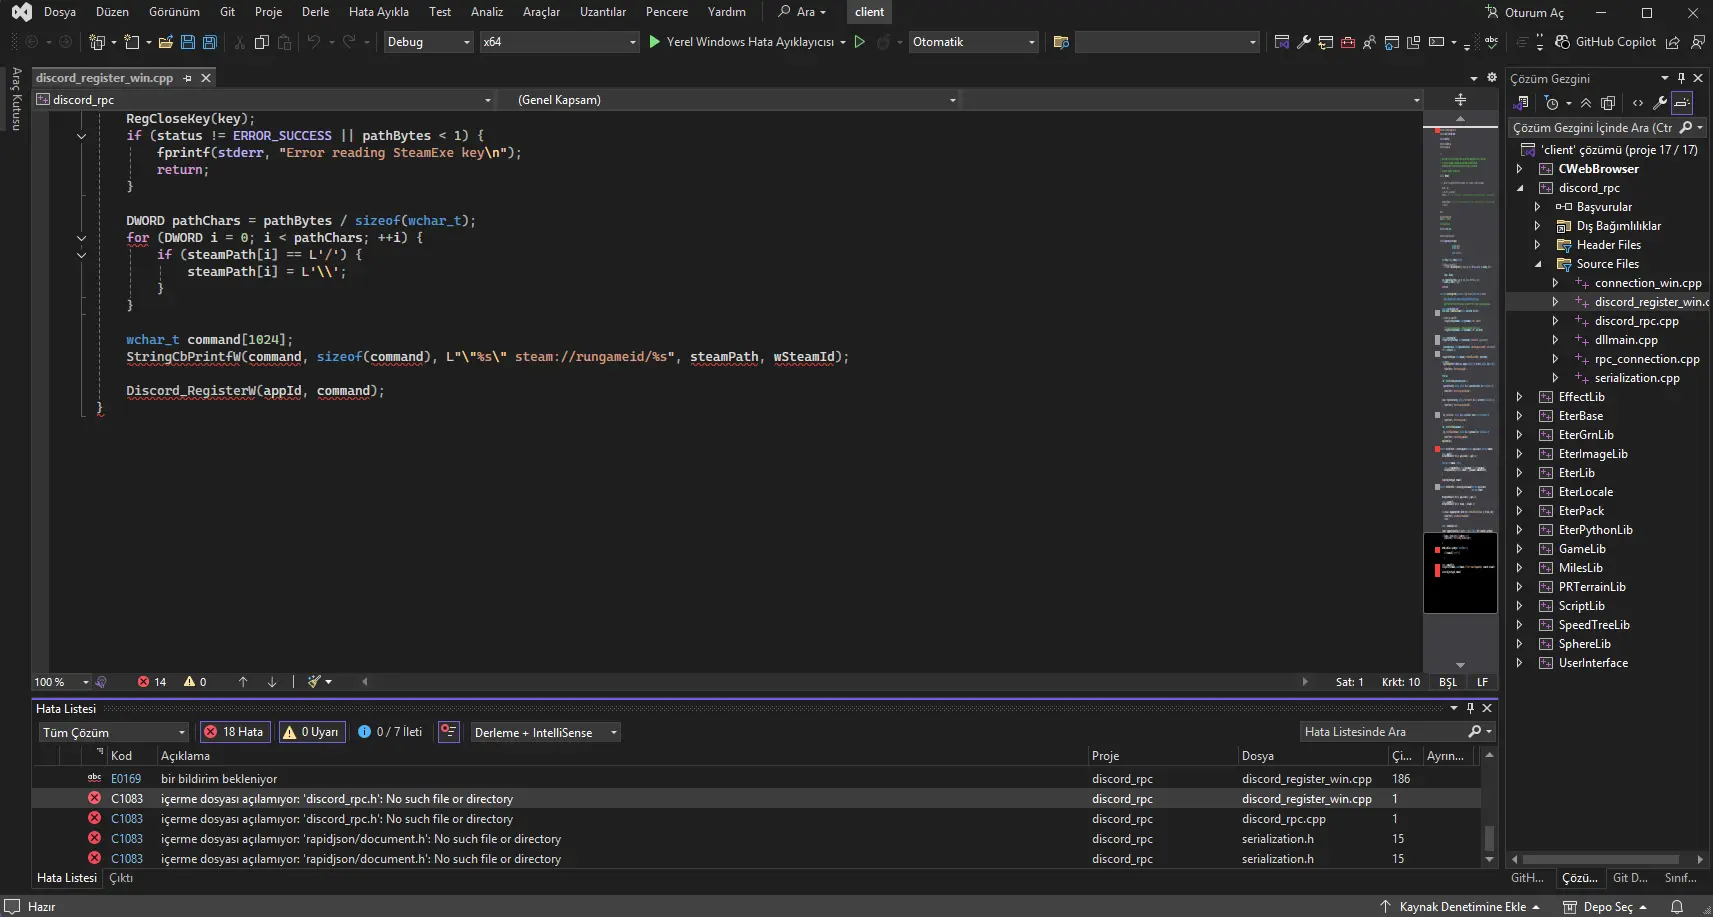
Task: Open the Otomatik dropdown
Action: (973, 42)
